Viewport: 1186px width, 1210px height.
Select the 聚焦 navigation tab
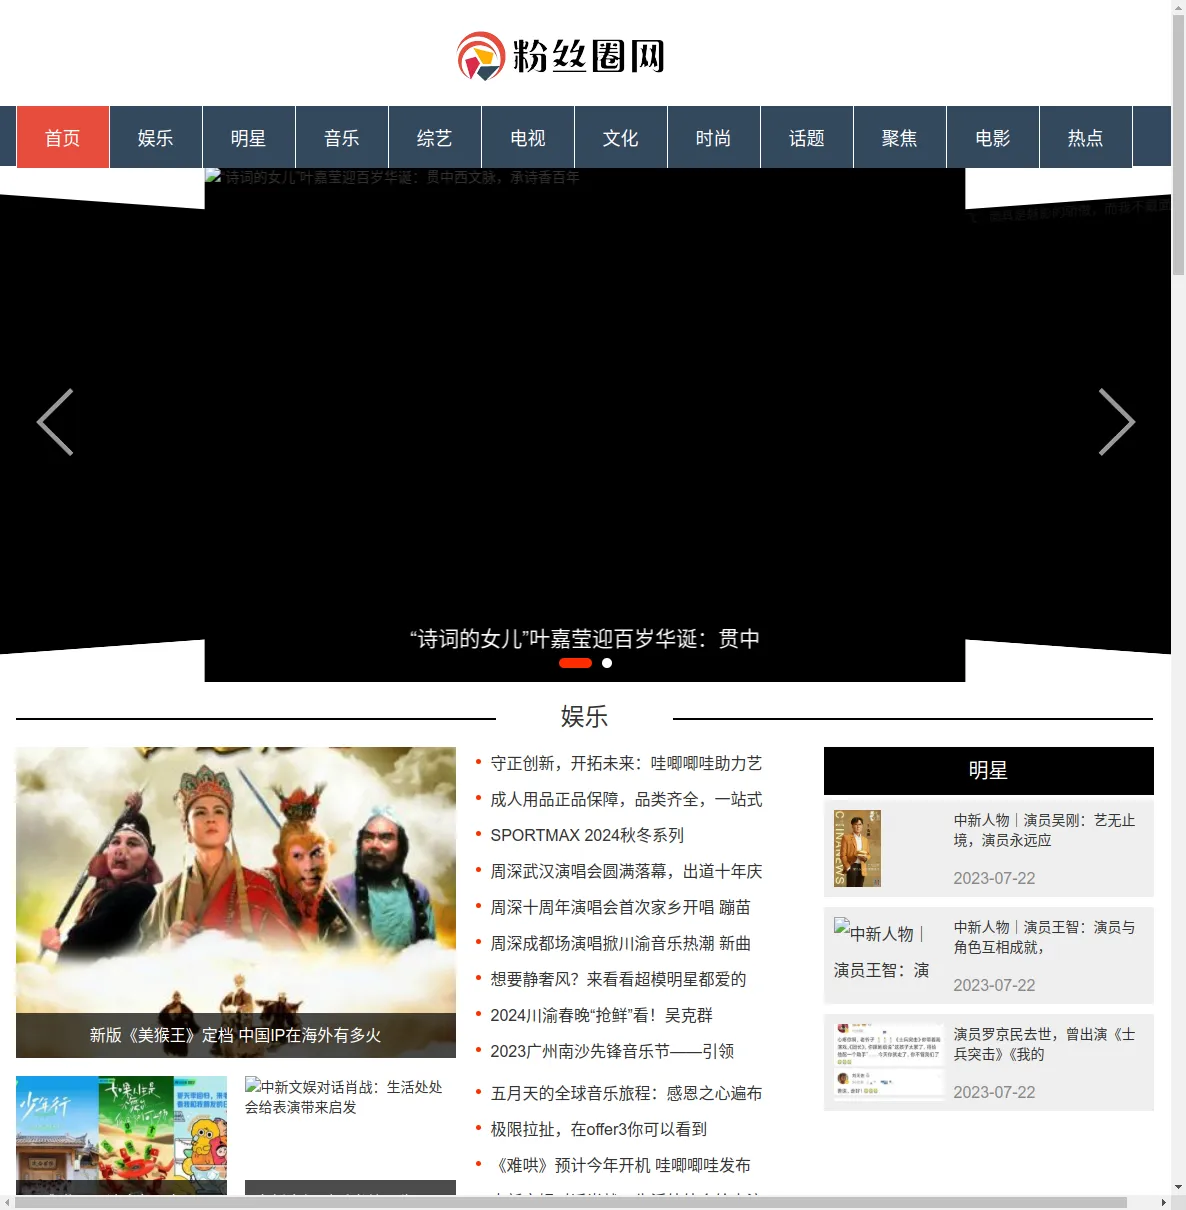(900, 138)
